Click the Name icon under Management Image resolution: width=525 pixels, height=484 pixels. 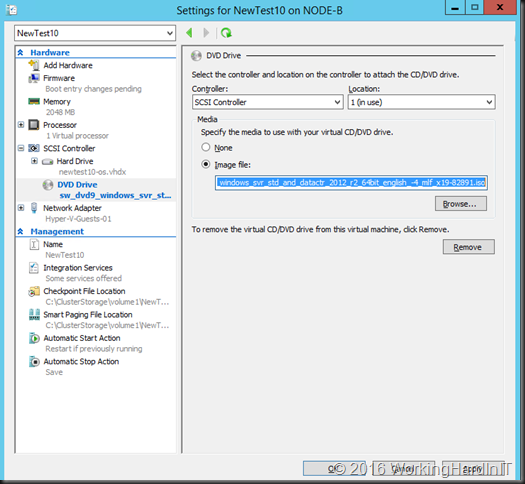34,244
